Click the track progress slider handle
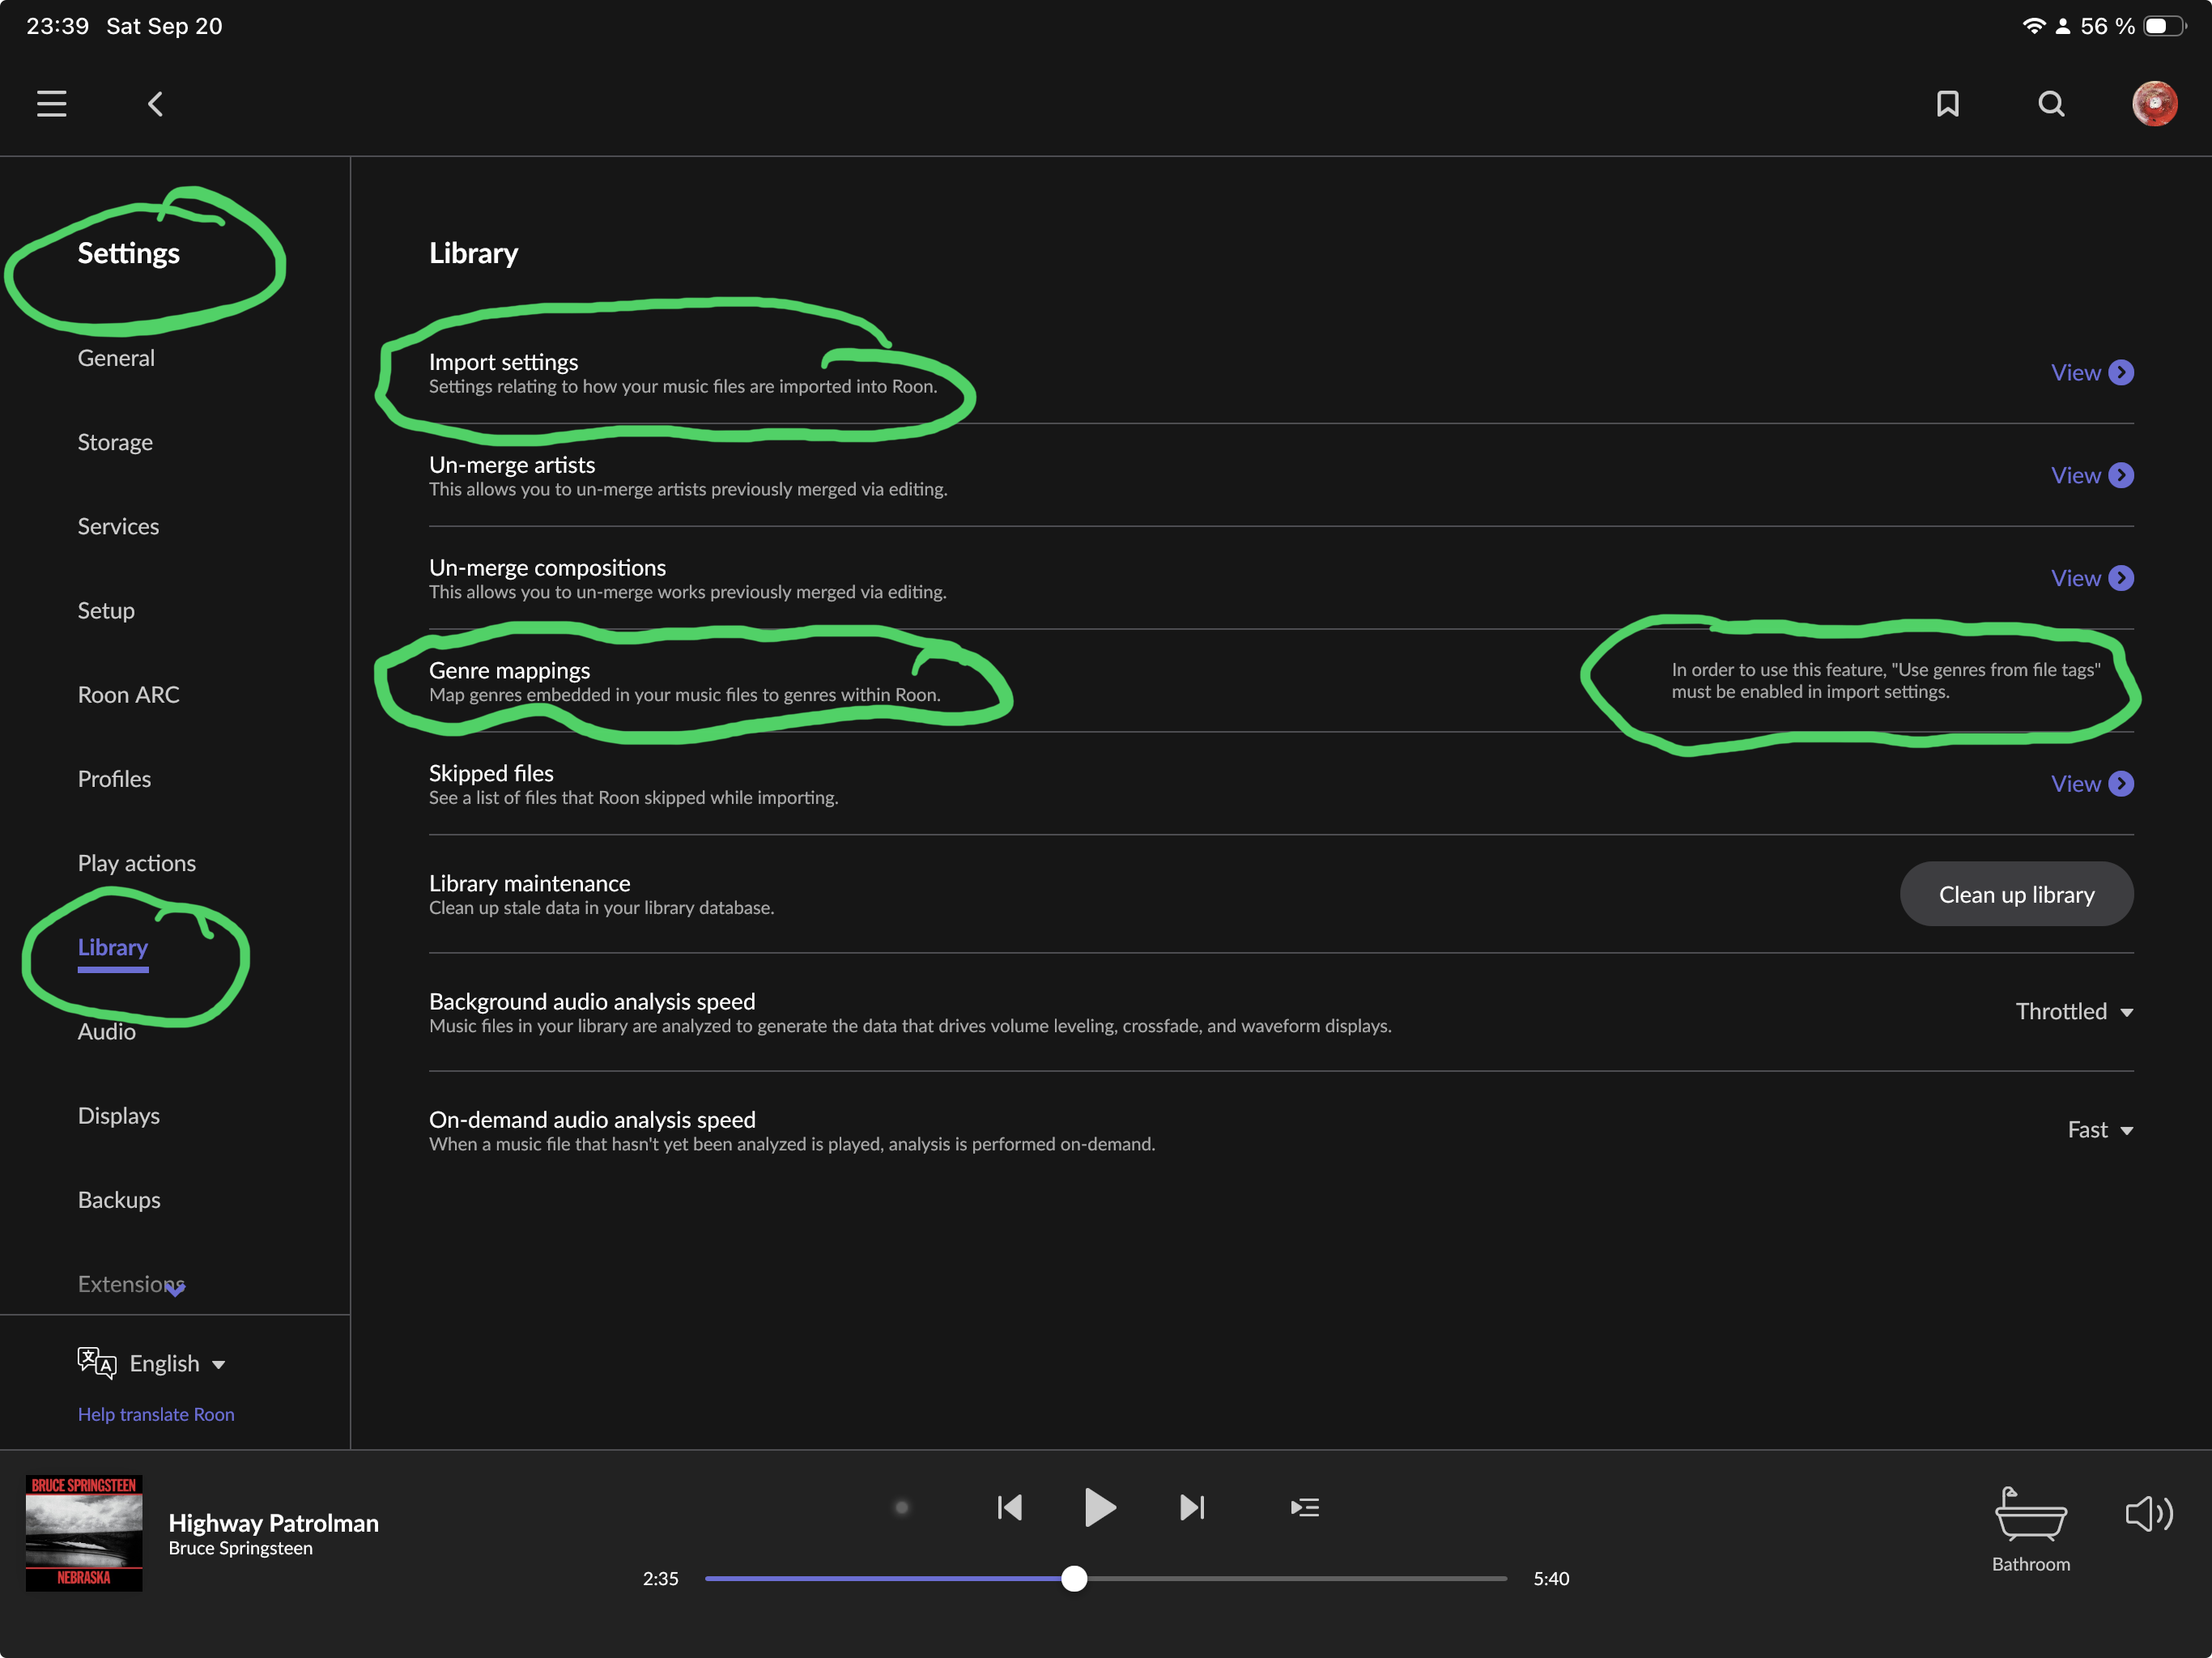Viewport: 2212px width, 1658px height. click(1074, 1578)
